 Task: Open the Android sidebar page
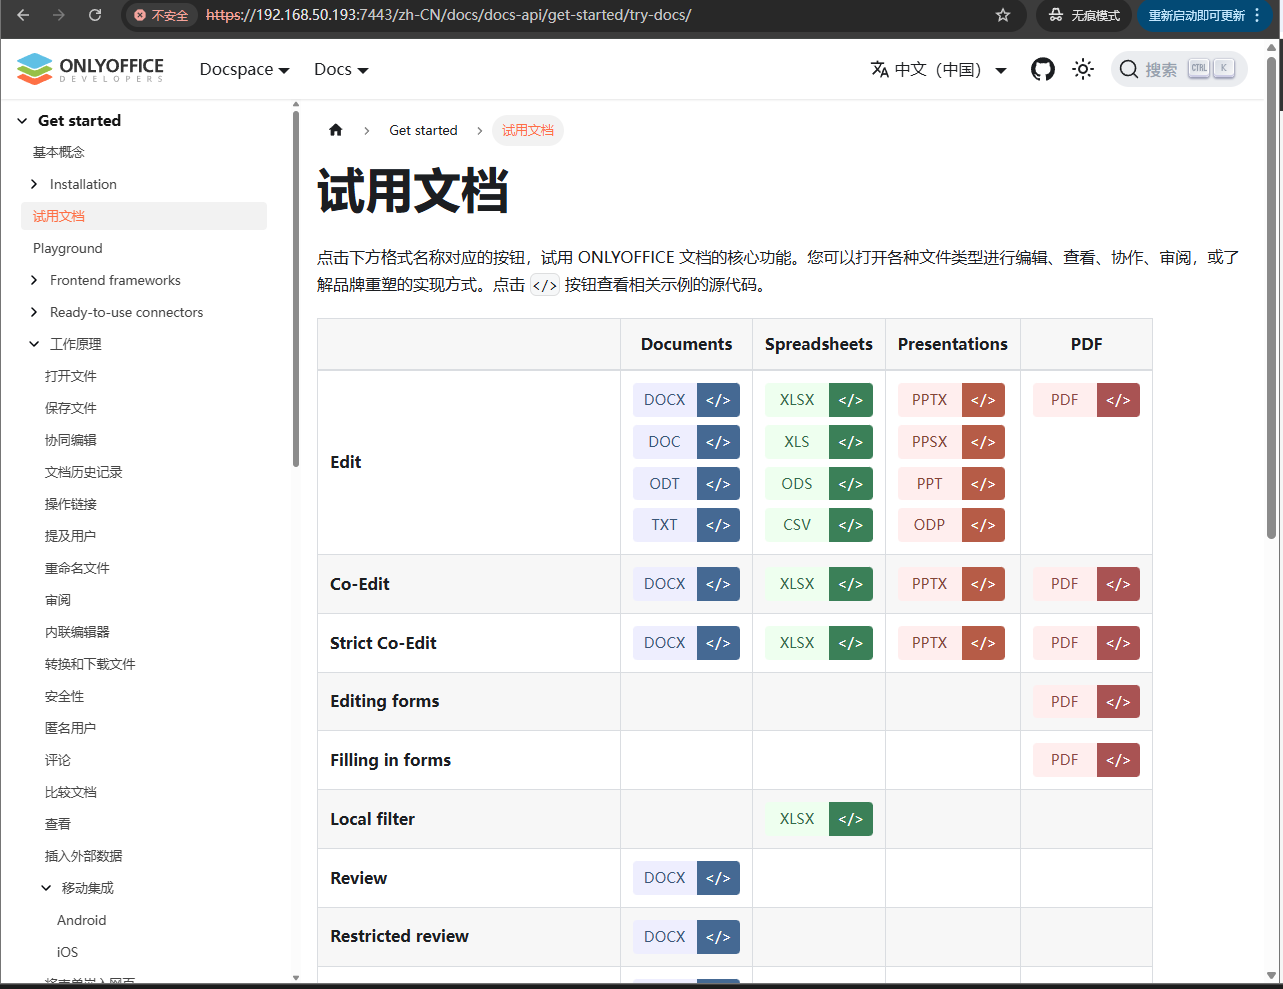point(82,920)
